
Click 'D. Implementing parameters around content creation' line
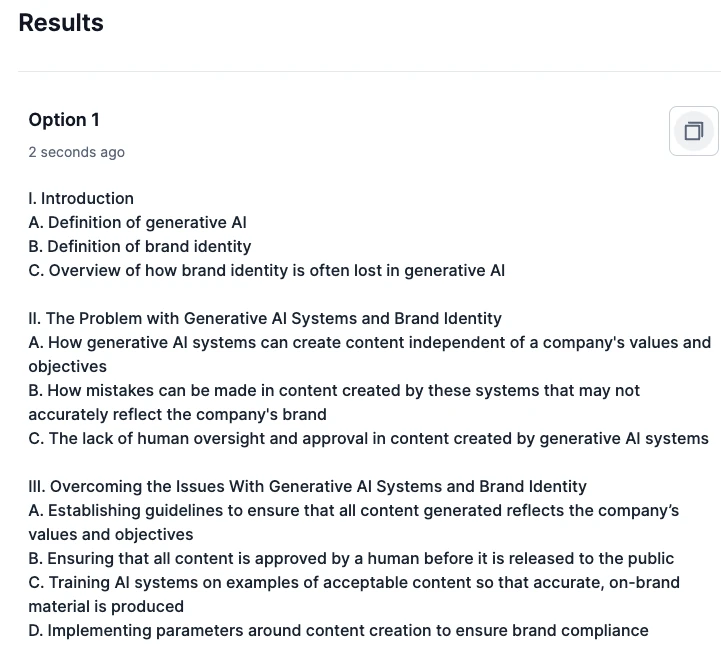click(x=338, y=630)
